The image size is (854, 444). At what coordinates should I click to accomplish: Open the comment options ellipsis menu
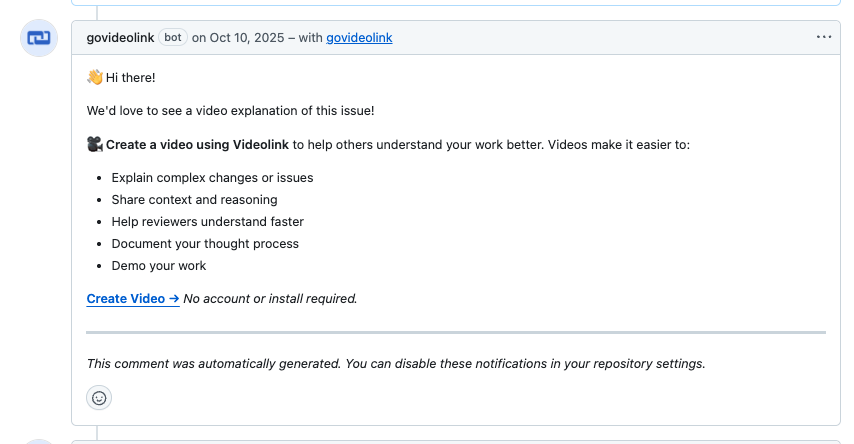coord(824,38)
